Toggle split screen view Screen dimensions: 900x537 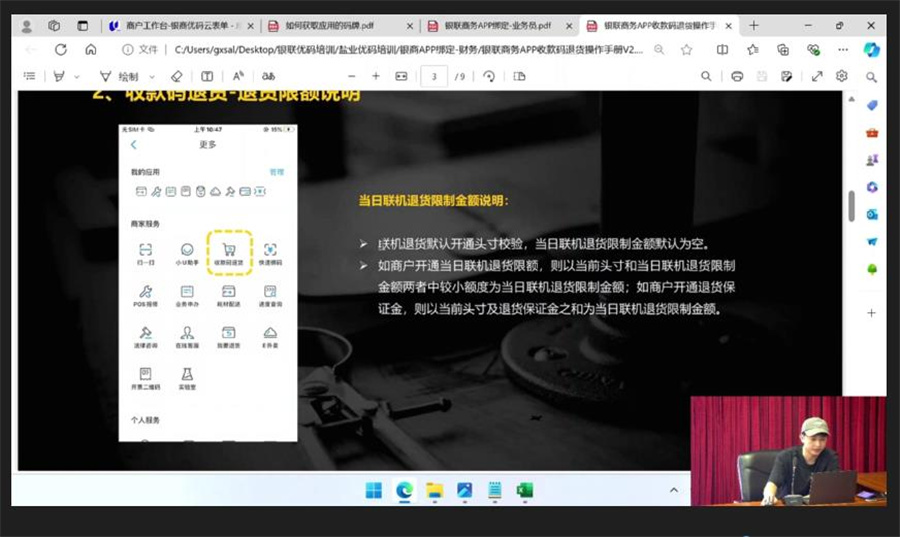[723, 49]
